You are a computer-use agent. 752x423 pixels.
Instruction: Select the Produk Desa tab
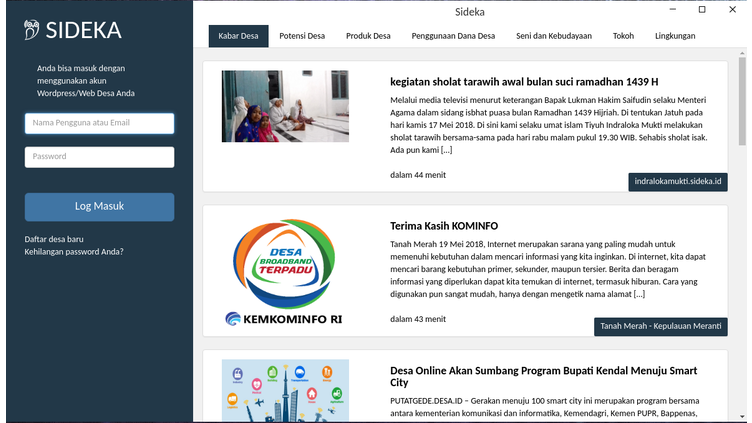click(x=368, y=36)
